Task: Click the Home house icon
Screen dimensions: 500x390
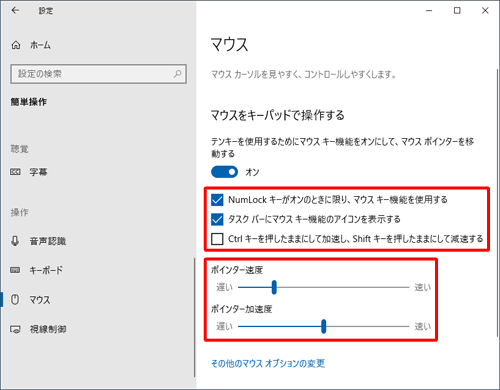Action: click(16, 45)
